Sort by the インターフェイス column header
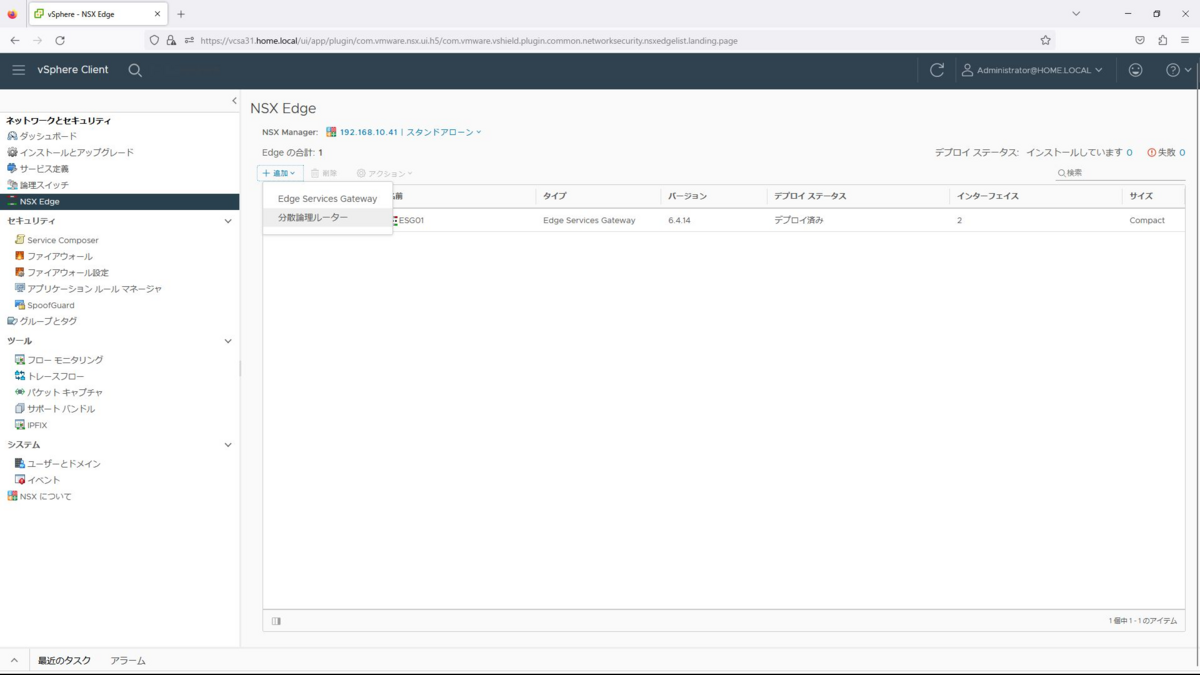1200x675 pixels. click(x=988, y=196)
